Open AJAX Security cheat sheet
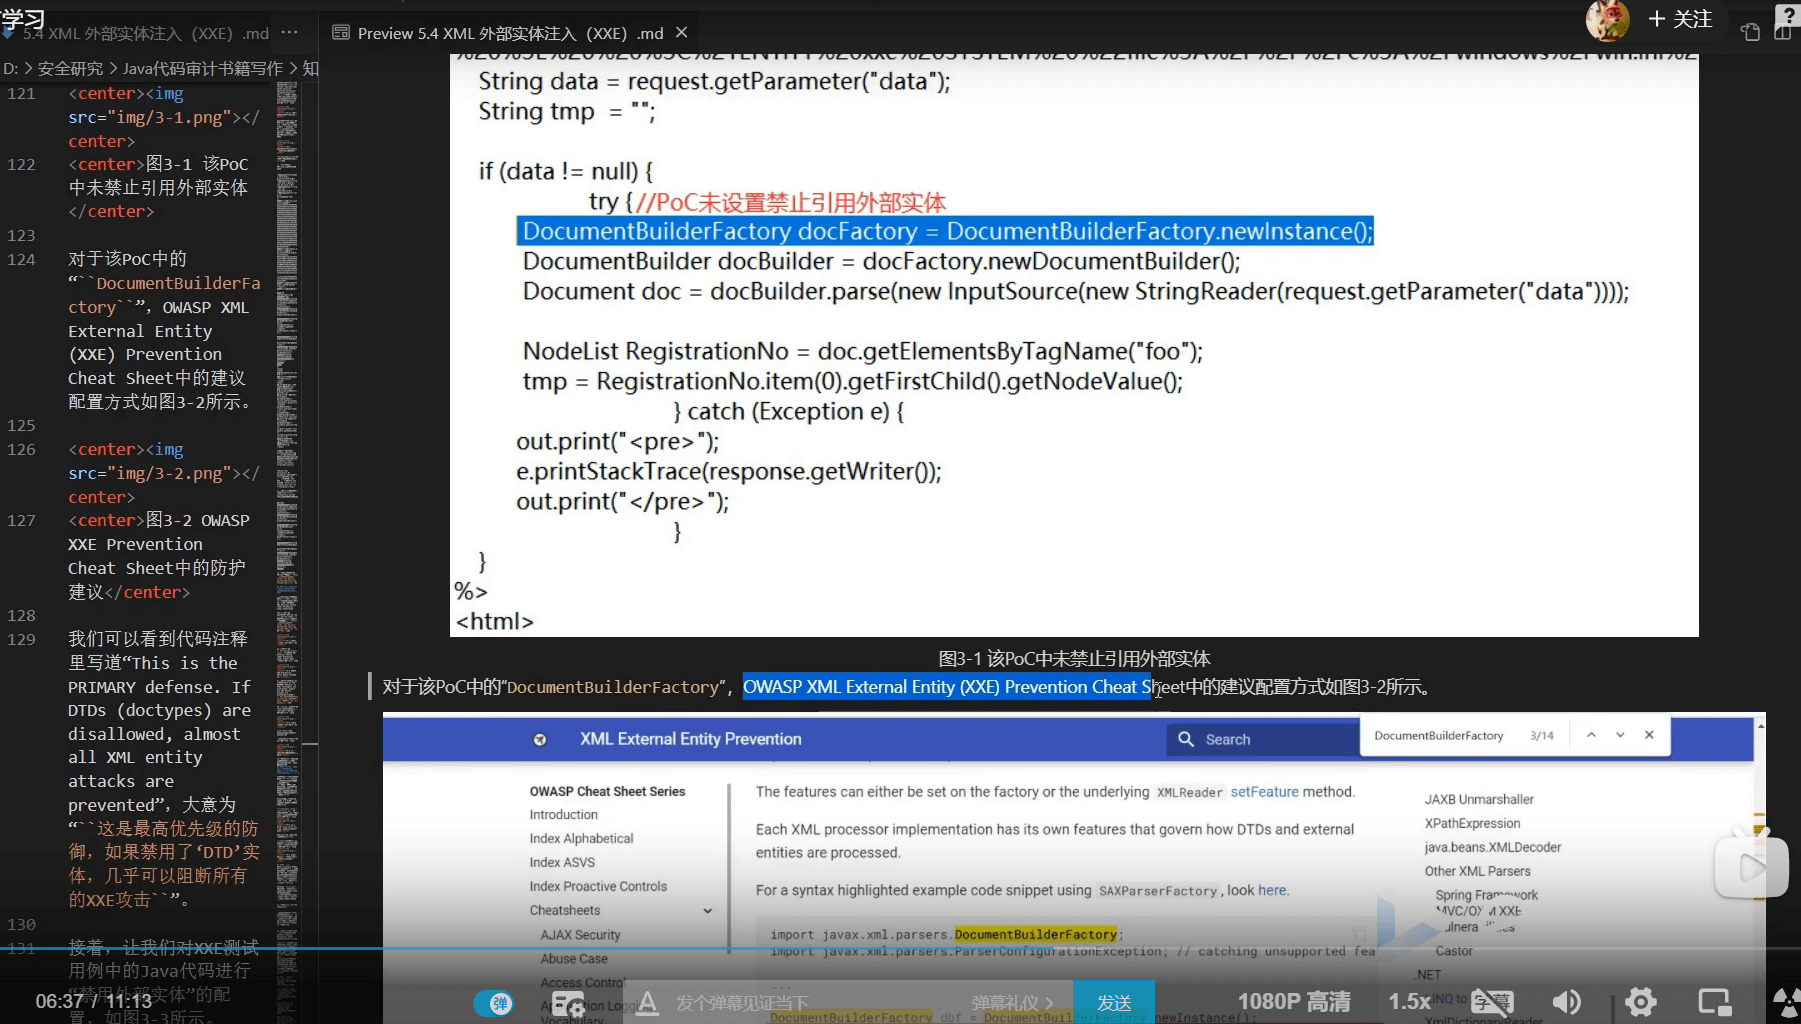The width and height of the screenshot is (1801, 1024). (580, 935)
